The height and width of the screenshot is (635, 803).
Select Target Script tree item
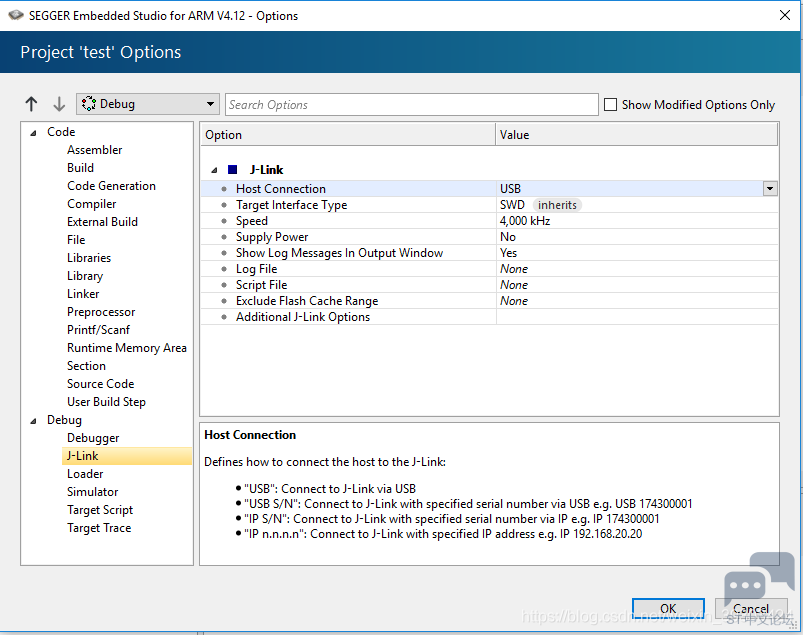[100, 510]
